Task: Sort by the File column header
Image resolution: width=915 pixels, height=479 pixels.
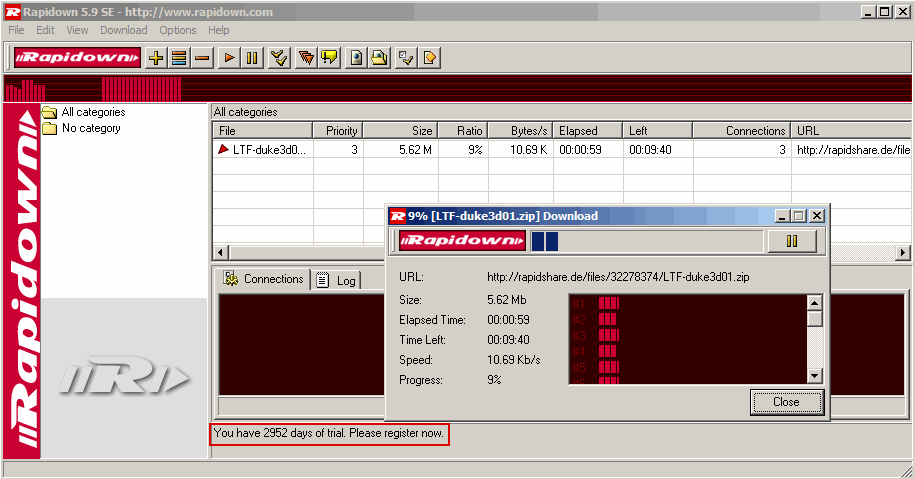Action: pyautogui.click(x=263, y=131)
